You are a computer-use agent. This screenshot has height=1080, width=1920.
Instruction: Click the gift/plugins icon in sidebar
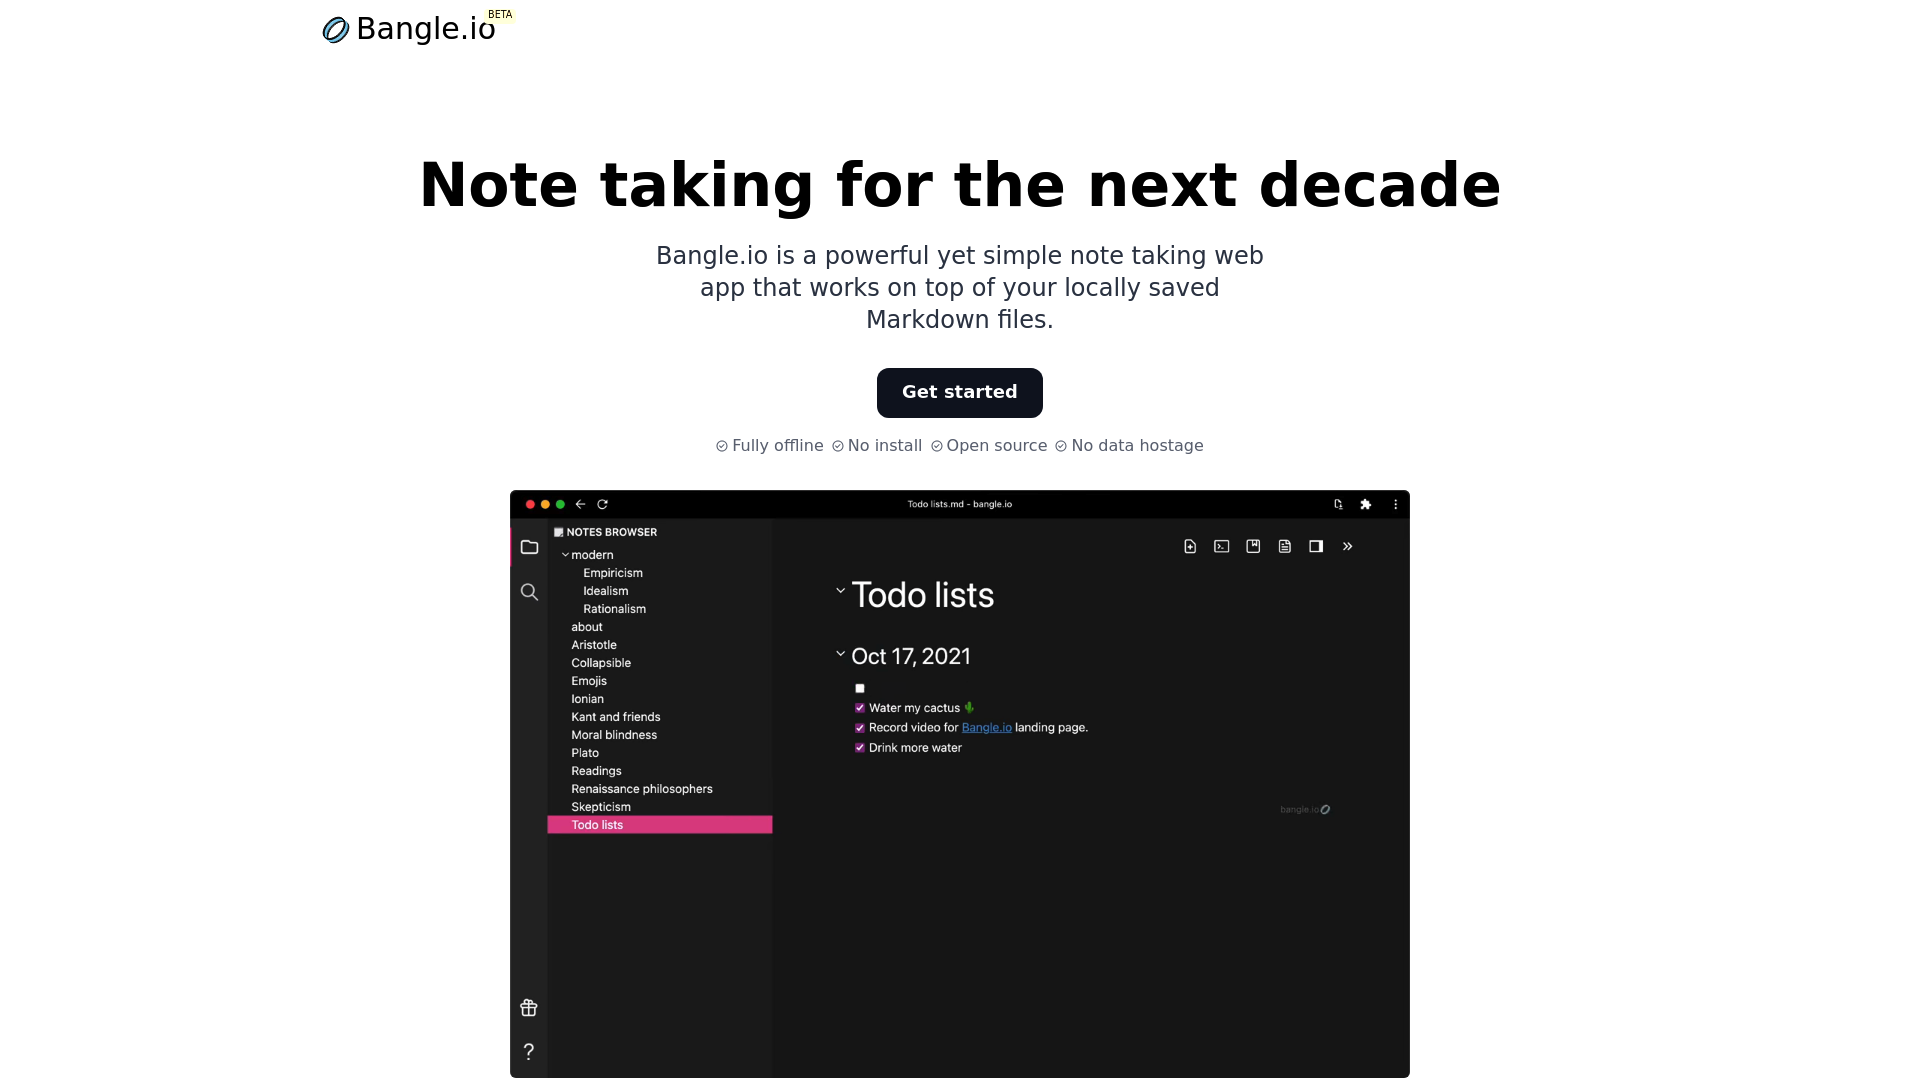click(529, 1007)
